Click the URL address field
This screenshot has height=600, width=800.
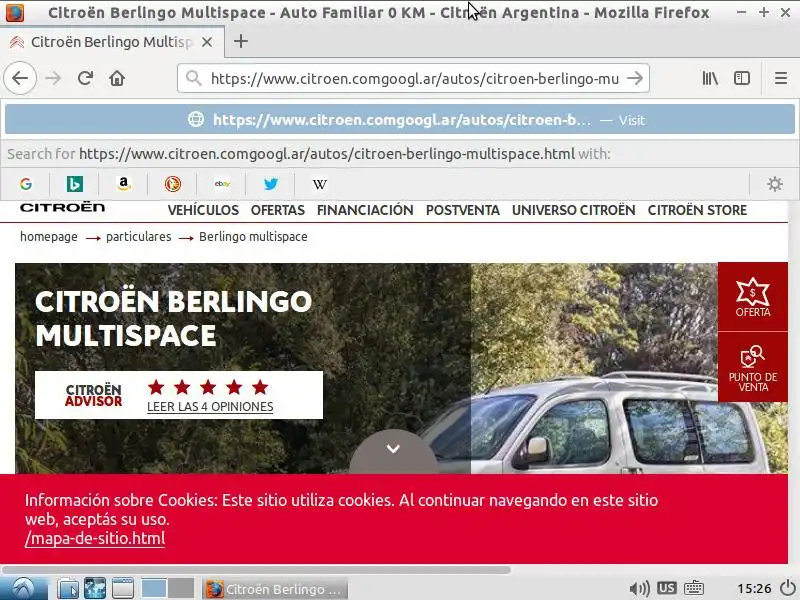414,78
